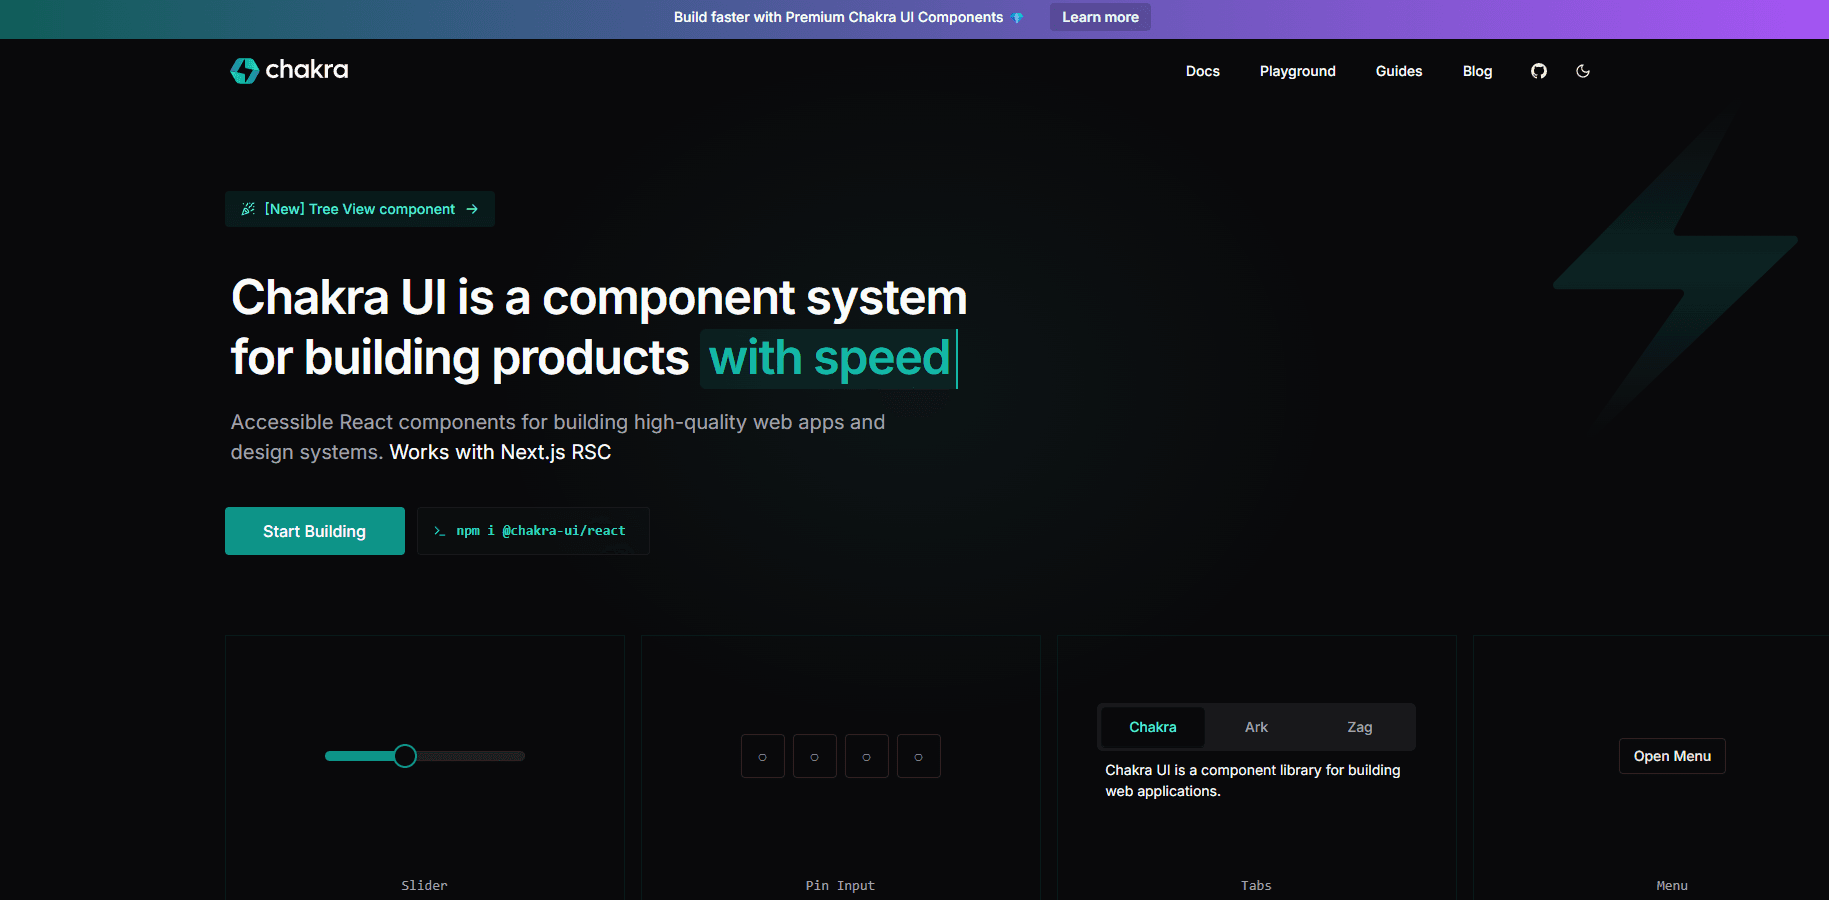Expand the Open Menu dropdown
This screenshot has width=1829, height=900.
point(1672,756)
